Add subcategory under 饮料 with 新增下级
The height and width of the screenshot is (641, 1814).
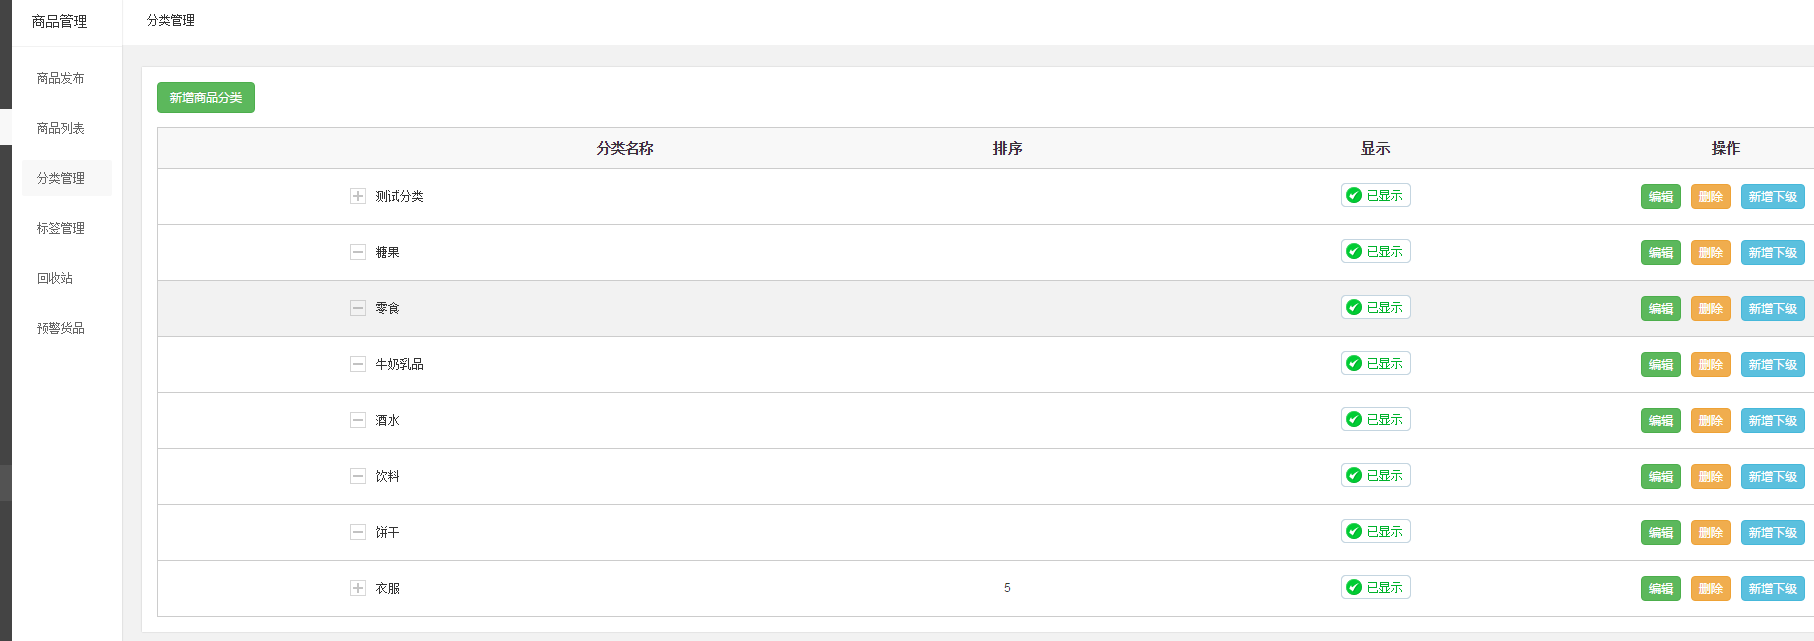click(1772, 477)
